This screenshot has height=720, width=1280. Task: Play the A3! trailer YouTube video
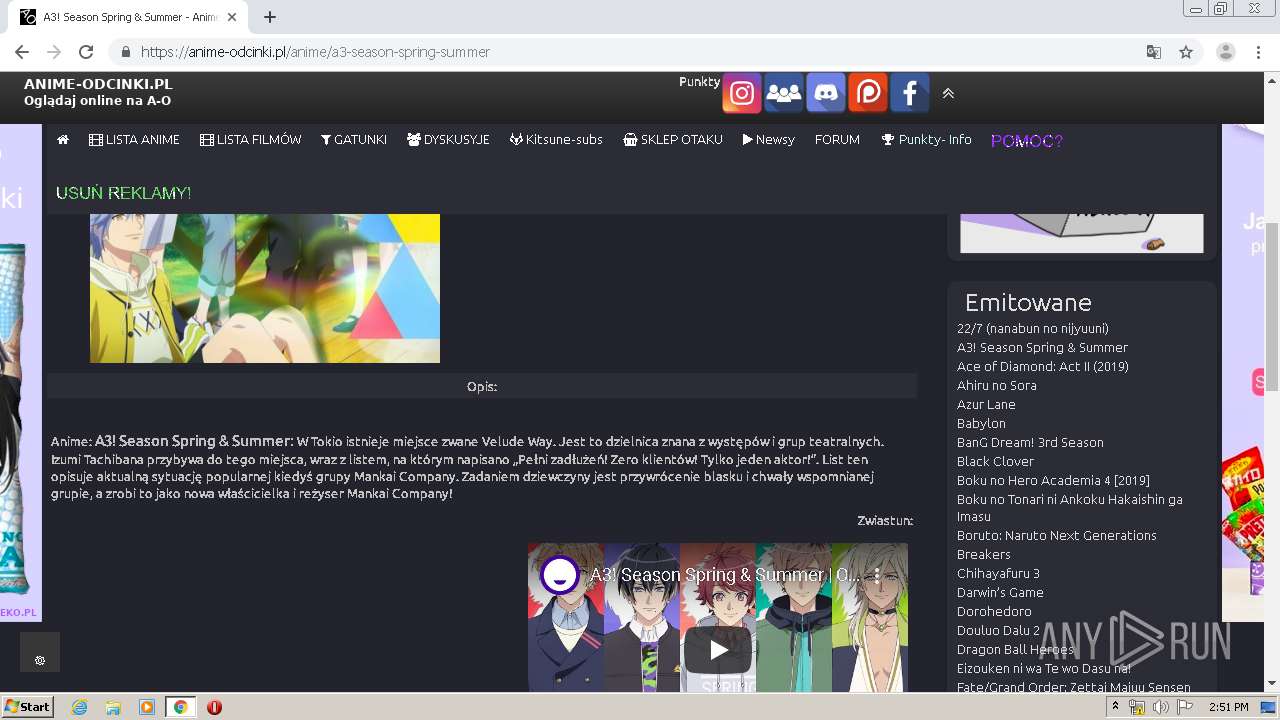tap(718, 650)
